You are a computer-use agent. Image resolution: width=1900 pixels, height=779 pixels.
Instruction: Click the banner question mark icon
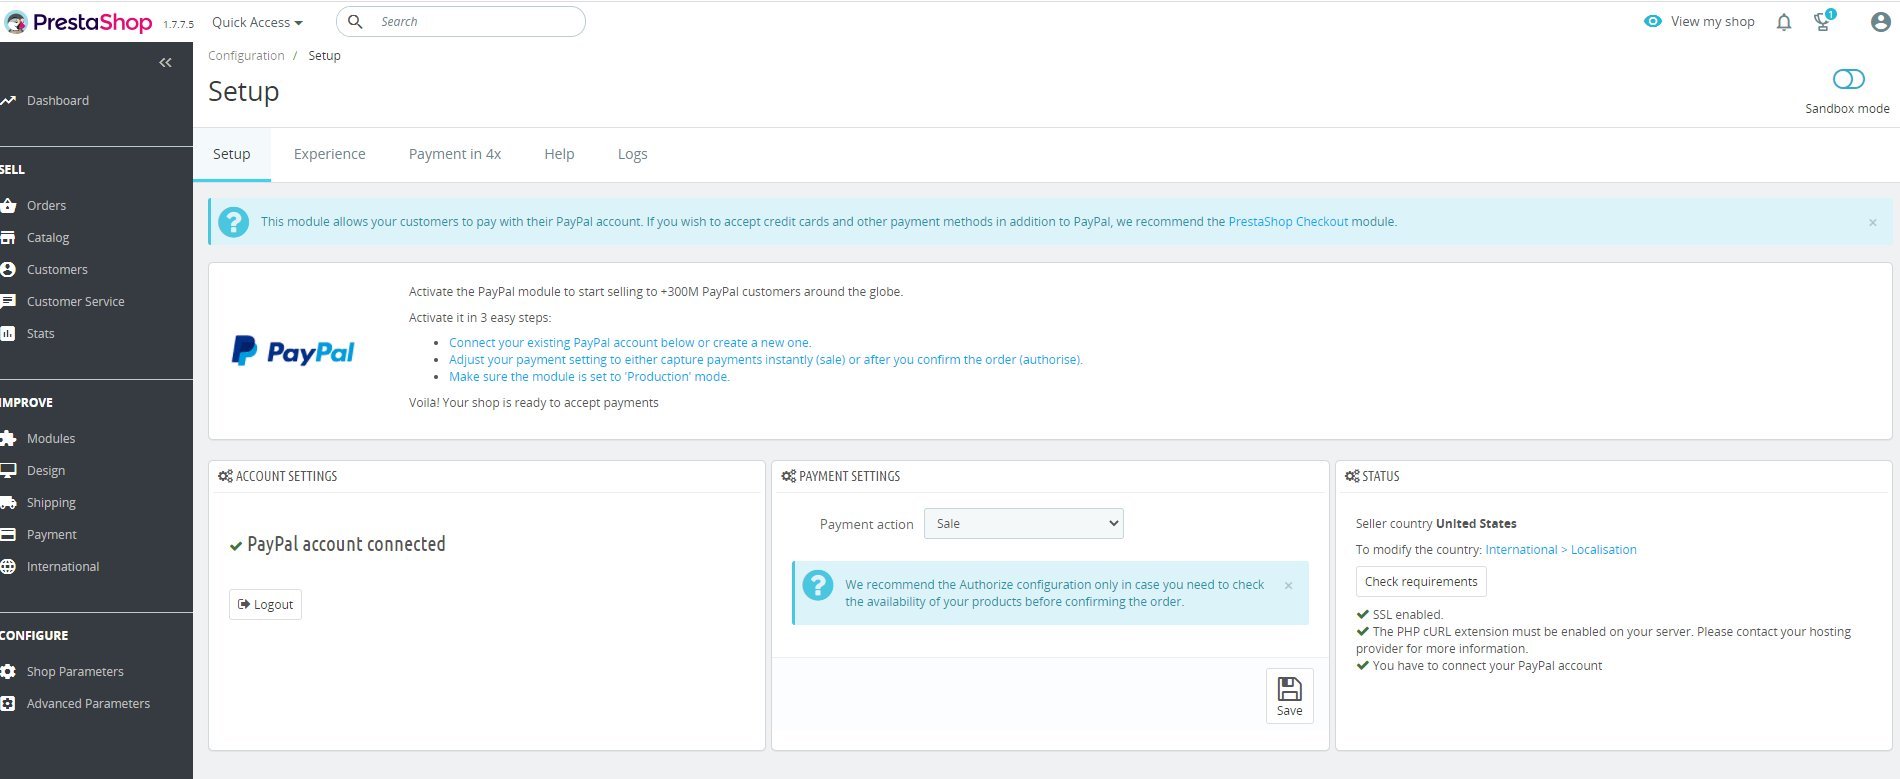tap(233, 221)
